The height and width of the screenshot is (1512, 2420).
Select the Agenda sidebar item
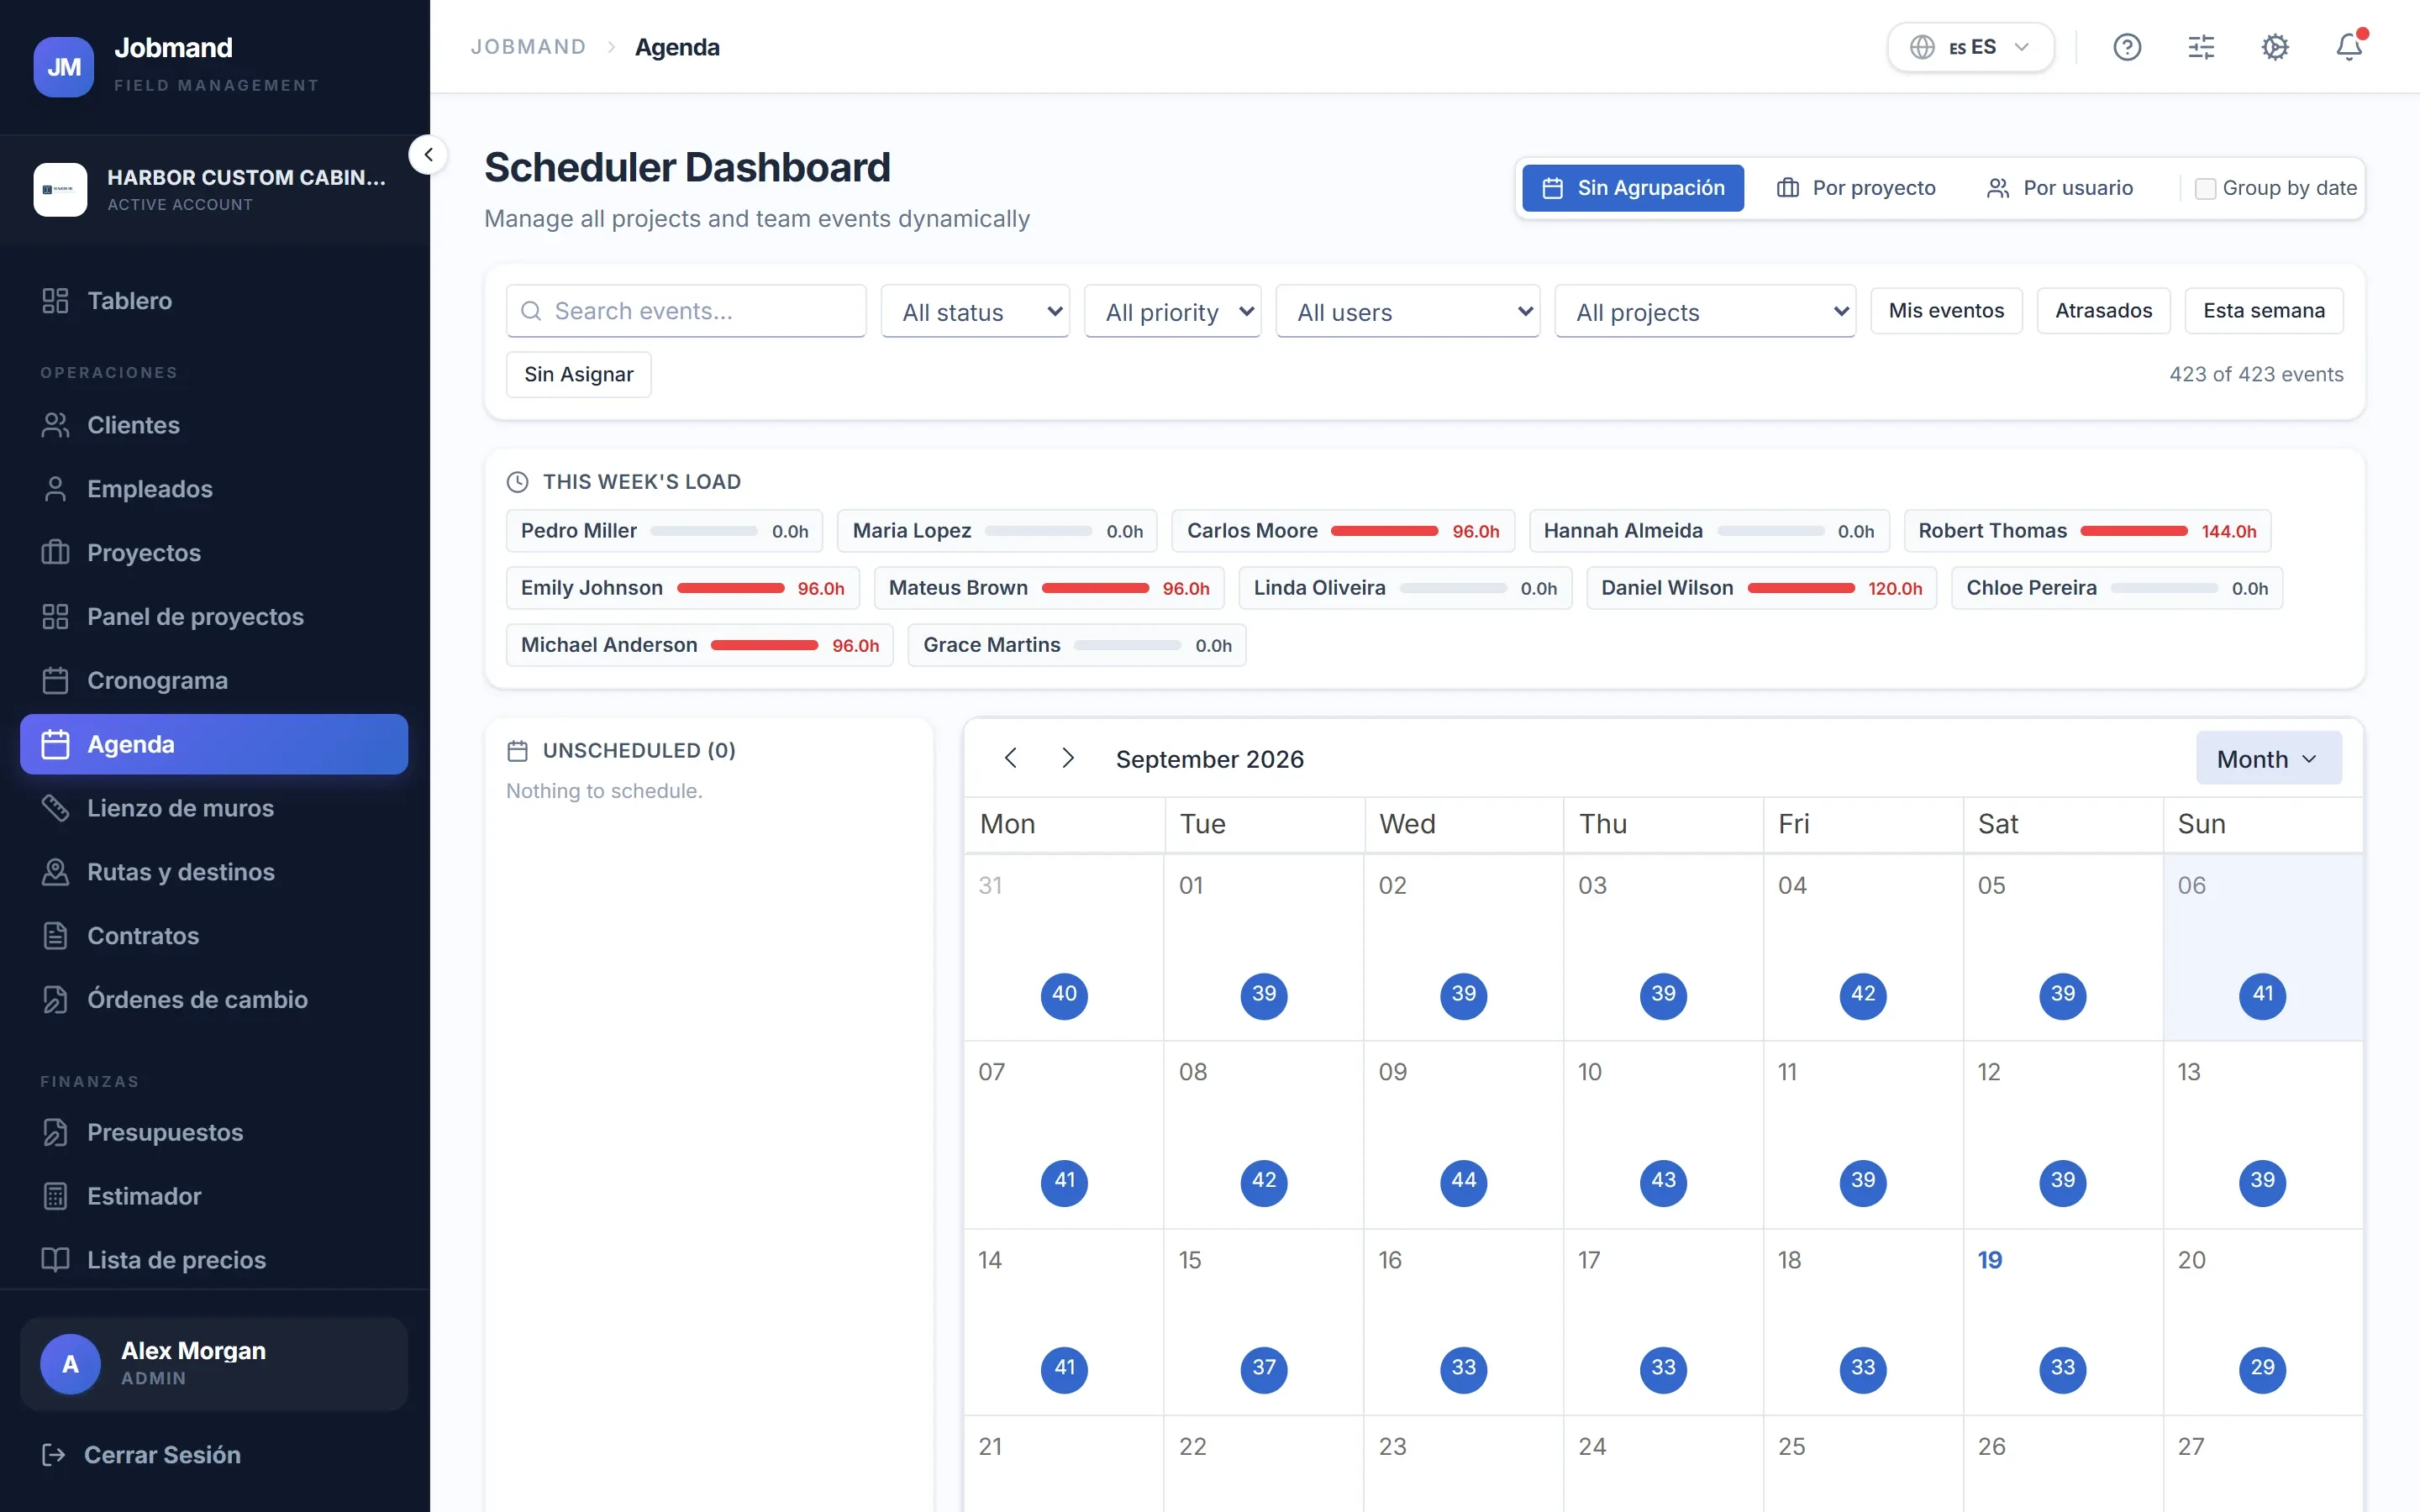(214, 744)
